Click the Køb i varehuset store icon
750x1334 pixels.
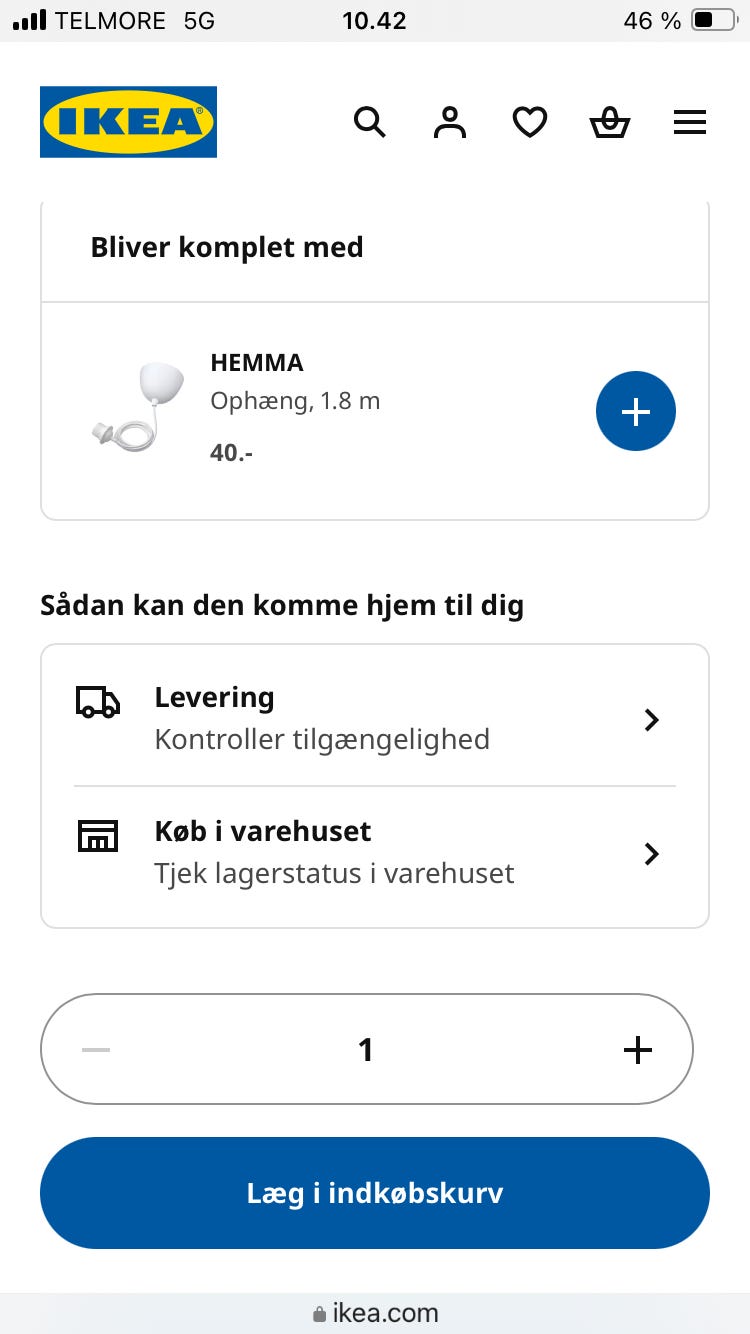(98, 835)
